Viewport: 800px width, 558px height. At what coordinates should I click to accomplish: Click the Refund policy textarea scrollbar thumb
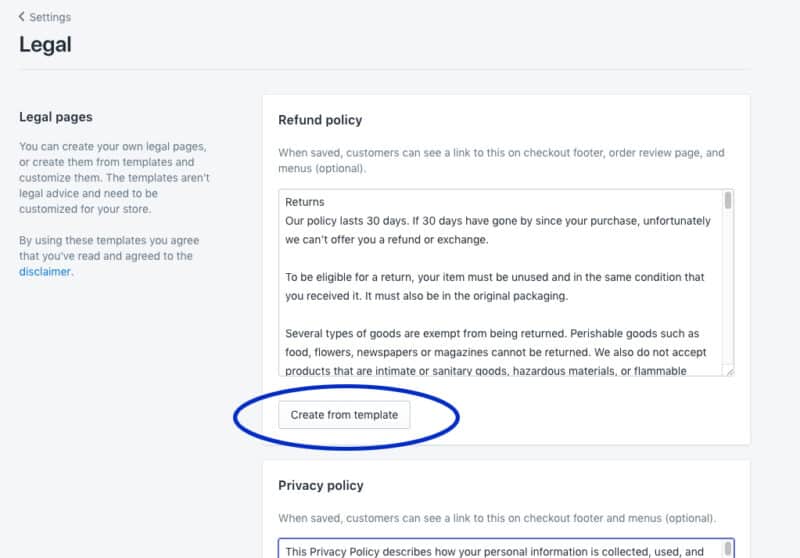coord(728,200)
